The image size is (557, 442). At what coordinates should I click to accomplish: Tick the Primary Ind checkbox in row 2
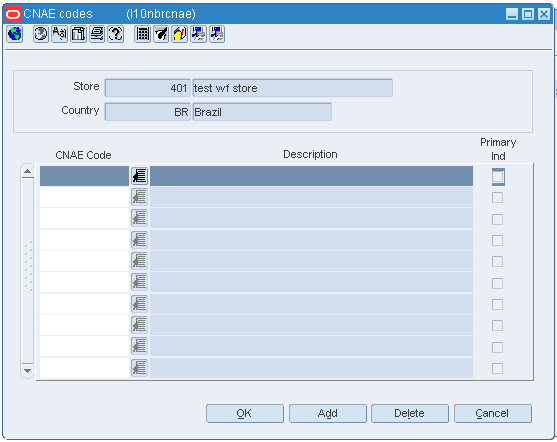coord(497,198)
